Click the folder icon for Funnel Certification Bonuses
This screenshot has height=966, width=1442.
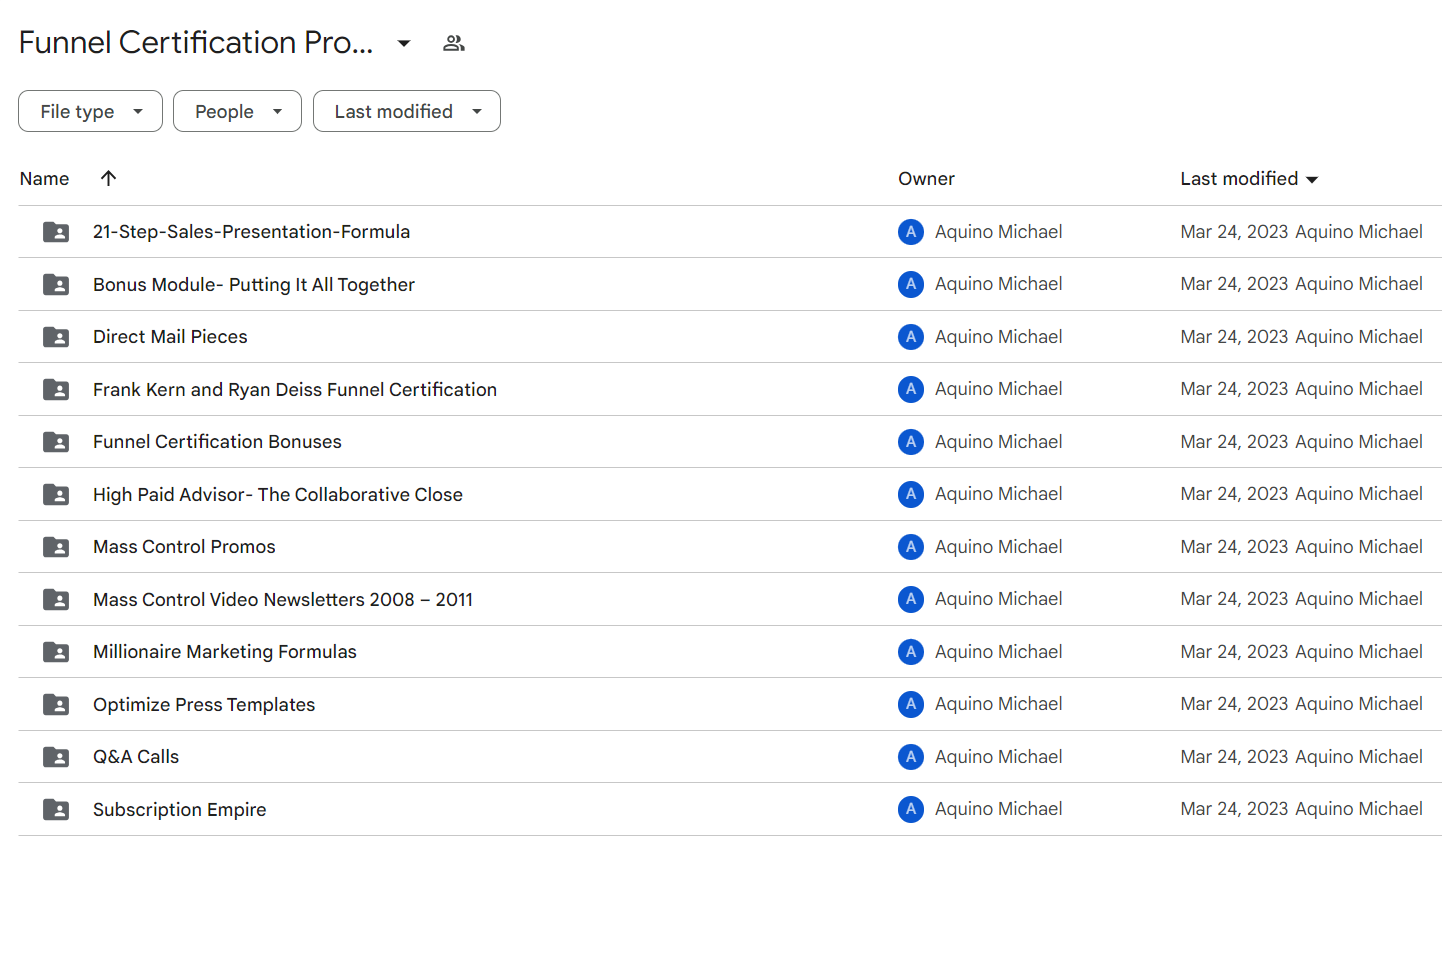(56, 442)
